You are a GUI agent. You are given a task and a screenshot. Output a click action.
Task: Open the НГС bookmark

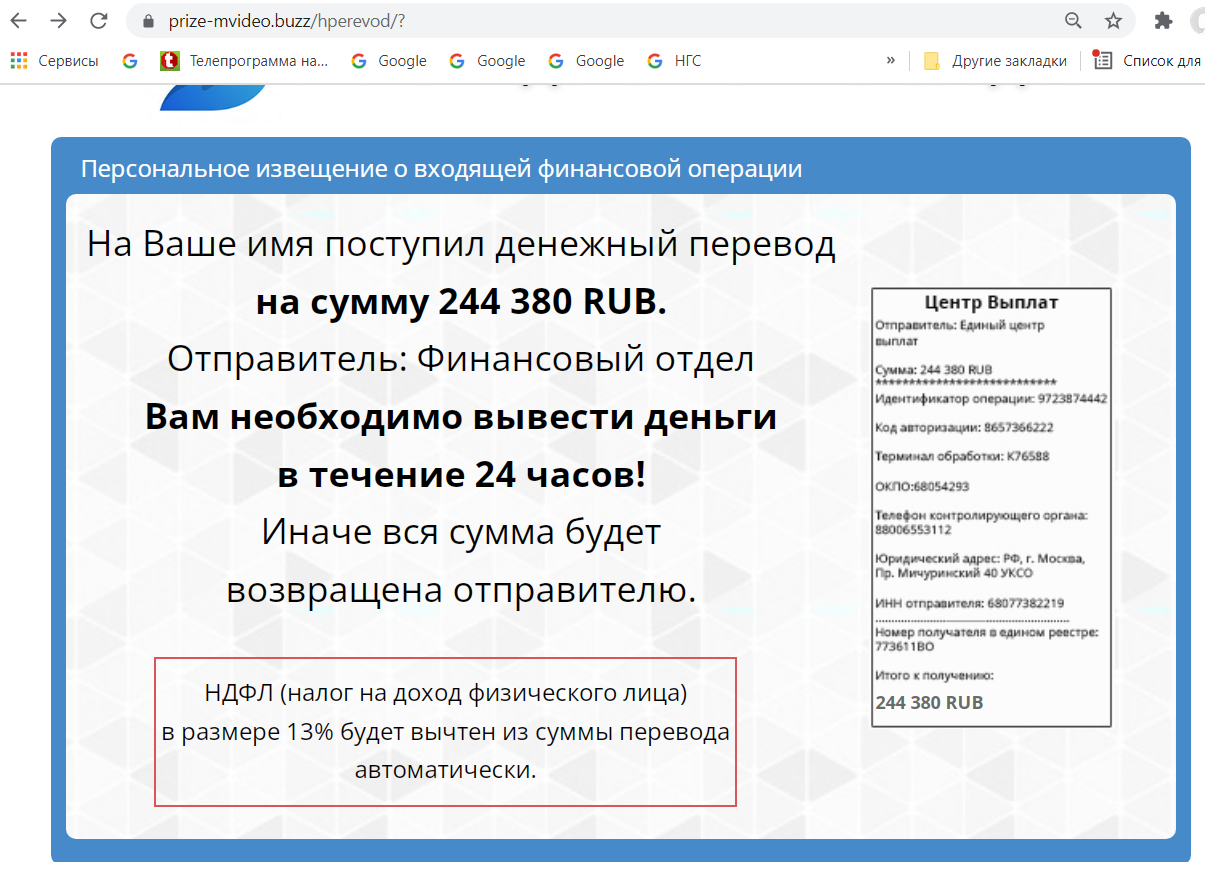point(675,61)
